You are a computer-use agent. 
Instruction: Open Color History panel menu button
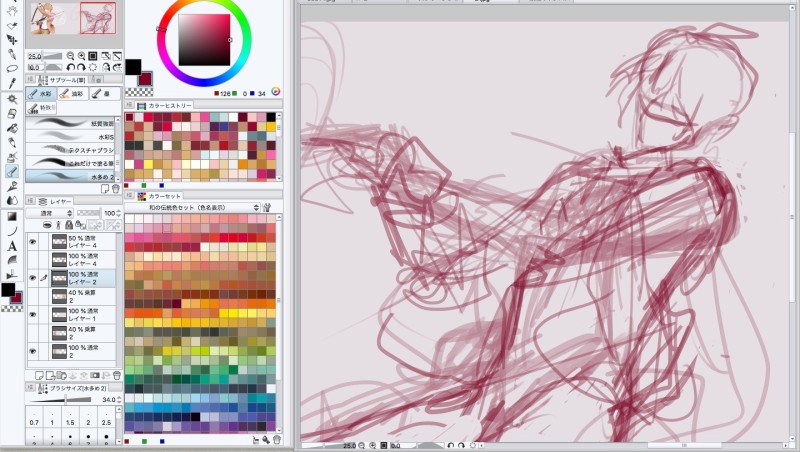pos(130,105)
